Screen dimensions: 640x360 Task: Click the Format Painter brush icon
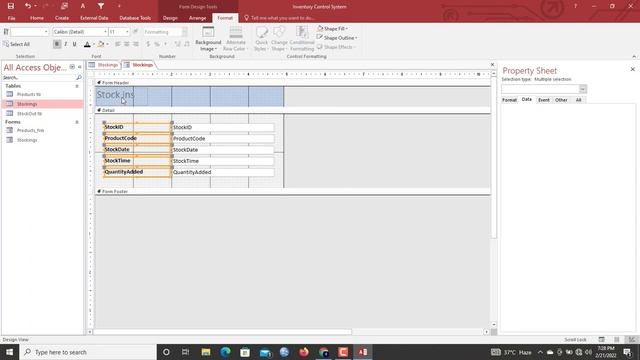tap(135, 31)
